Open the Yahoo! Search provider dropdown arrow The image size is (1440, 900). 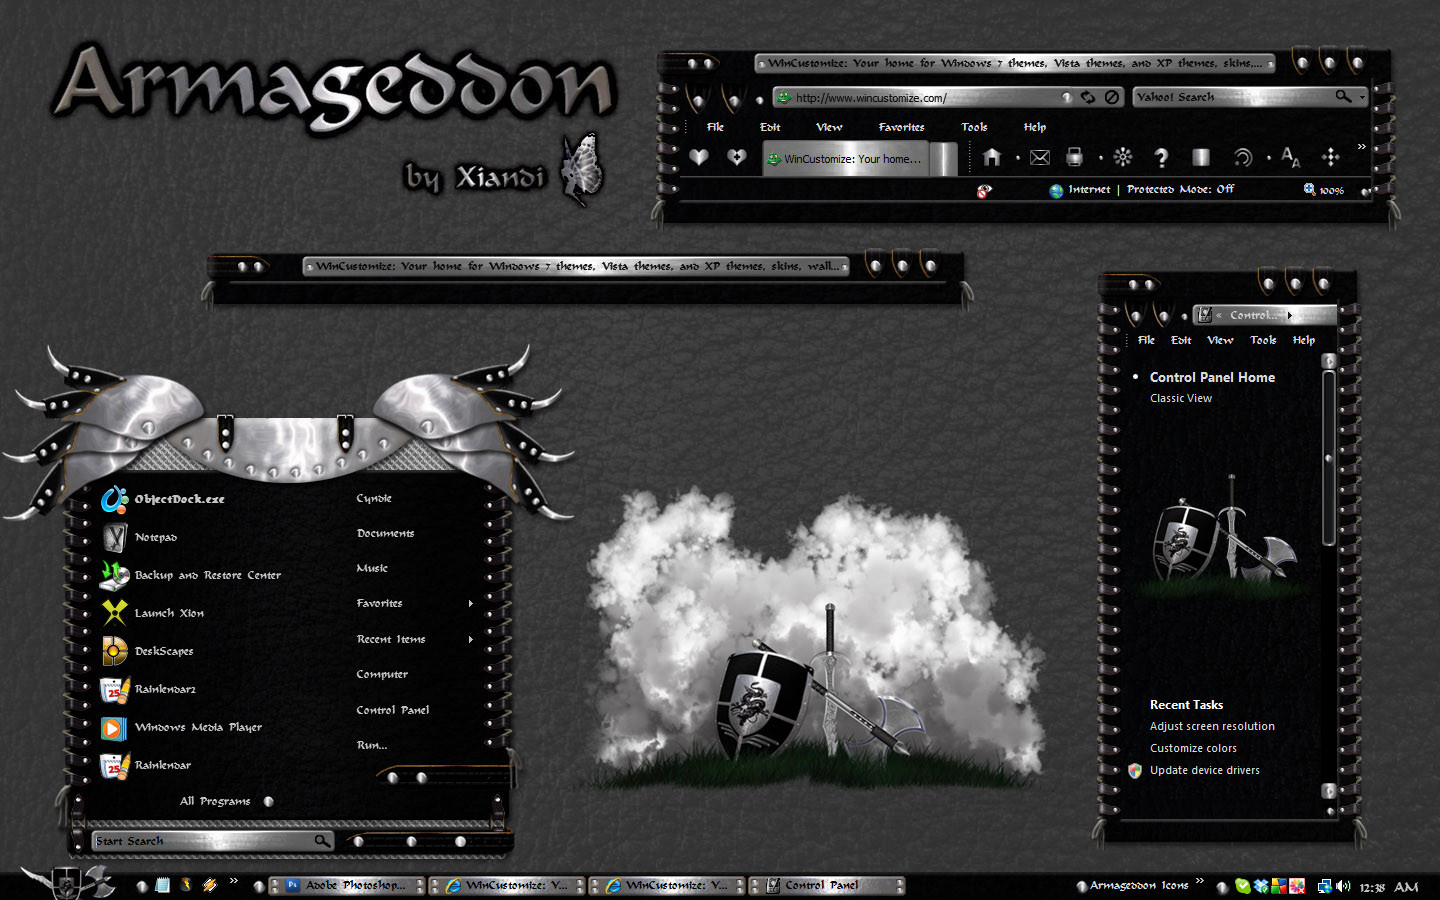1362,97
